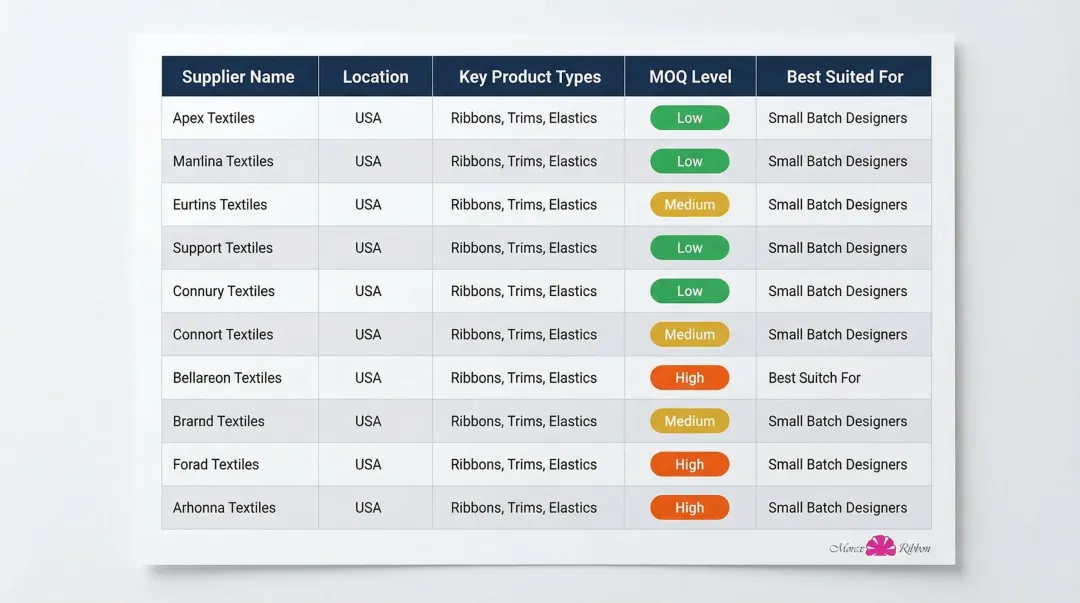Toggle the Low indicator for Support Textiles

(x=690, y=247)
